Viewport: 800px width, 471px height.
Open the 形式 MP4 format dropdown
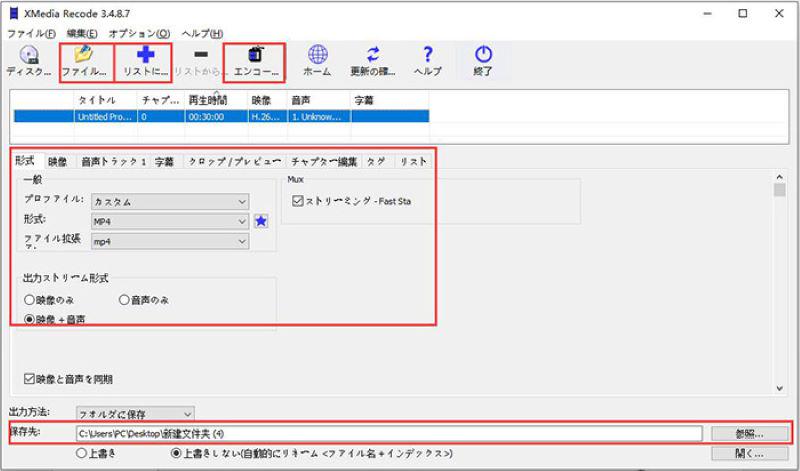pyautogui.click(x=169, y=221)
